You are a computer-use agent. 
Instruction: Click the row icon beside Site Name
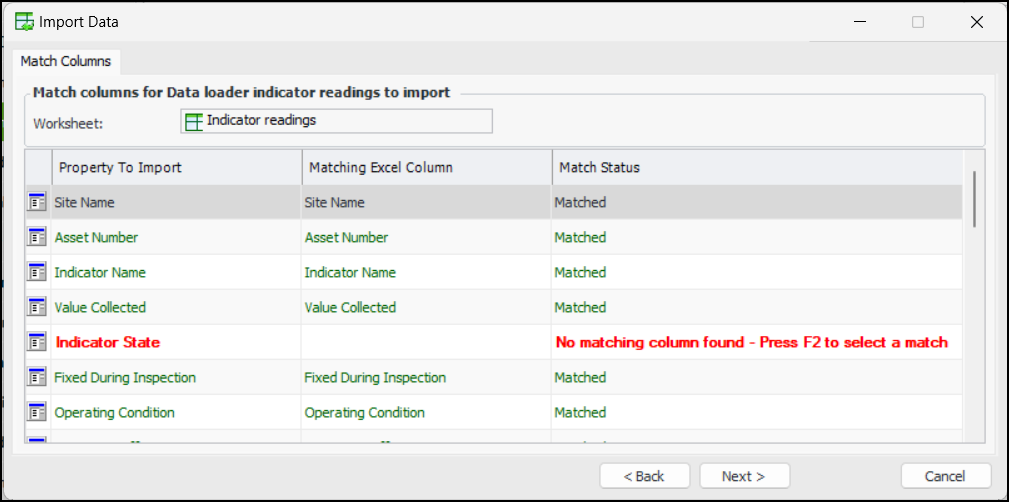click(37, 202)
